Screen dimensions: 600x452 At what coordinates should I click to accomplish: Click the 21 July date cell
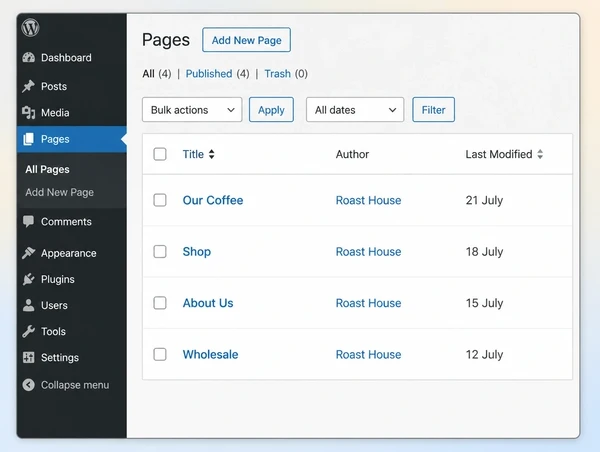click(x=484, y=200)
